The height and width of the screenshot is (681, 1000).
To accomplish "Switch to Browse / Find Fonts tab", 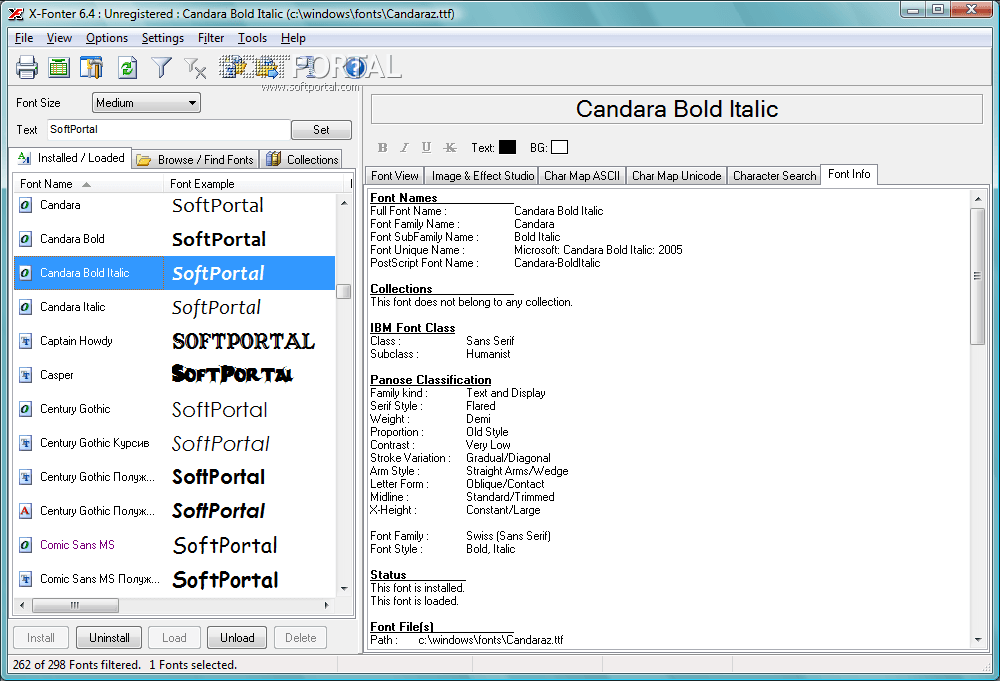I will (195, 159).
